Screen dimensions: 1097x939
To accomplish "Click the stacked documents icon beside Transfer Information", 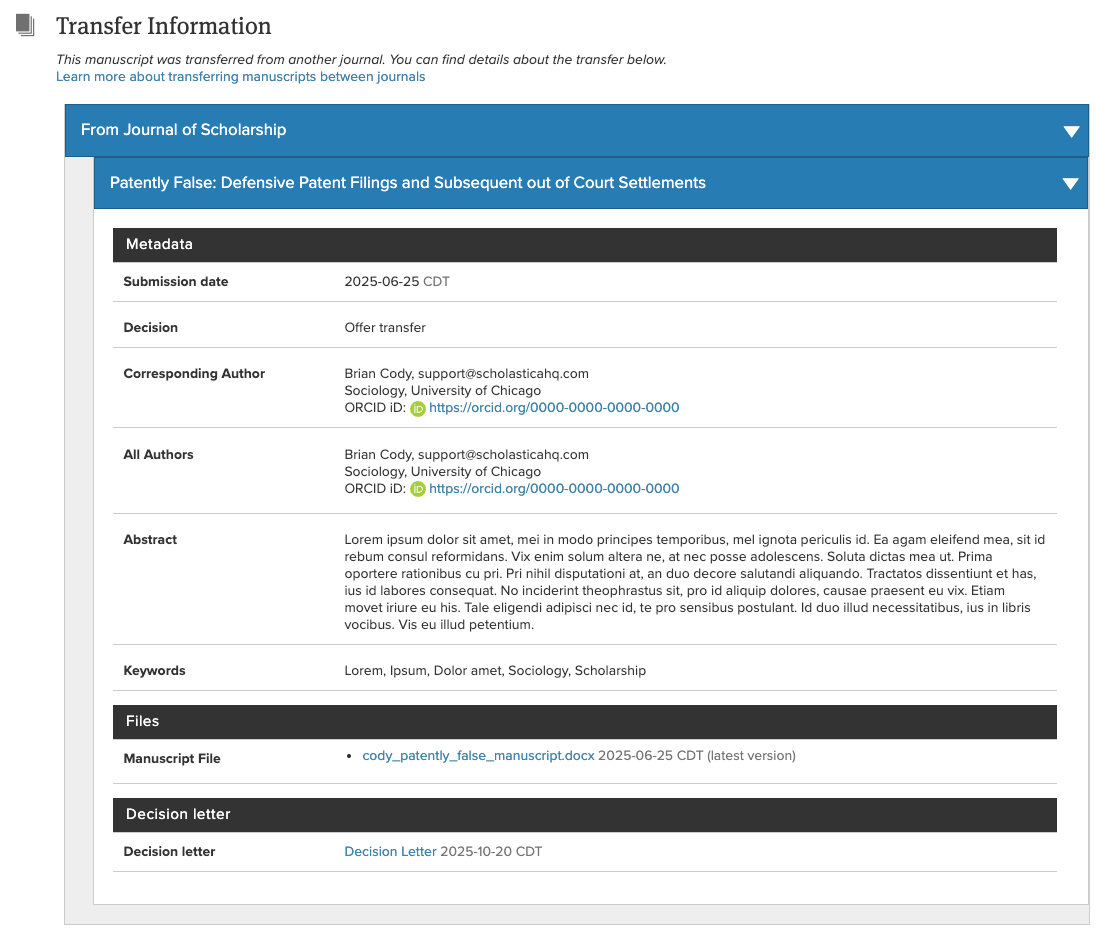I will (25, 25).
